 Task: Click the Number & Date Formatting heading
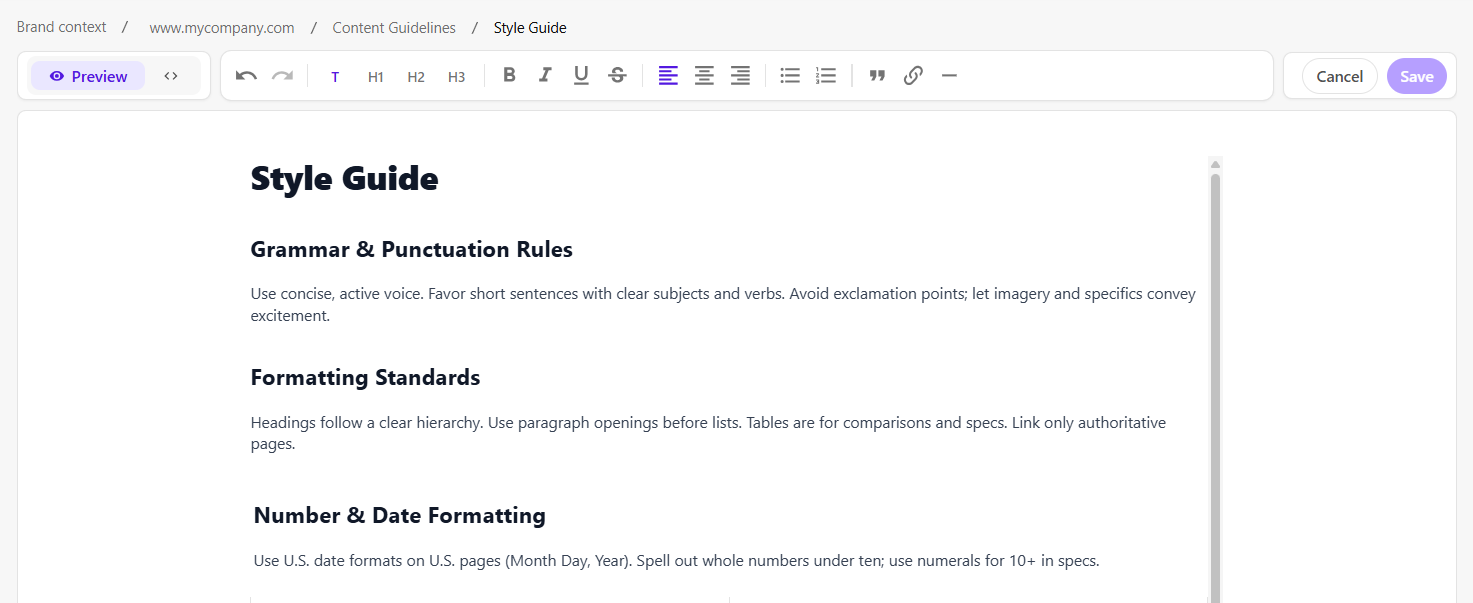[399, 515]
